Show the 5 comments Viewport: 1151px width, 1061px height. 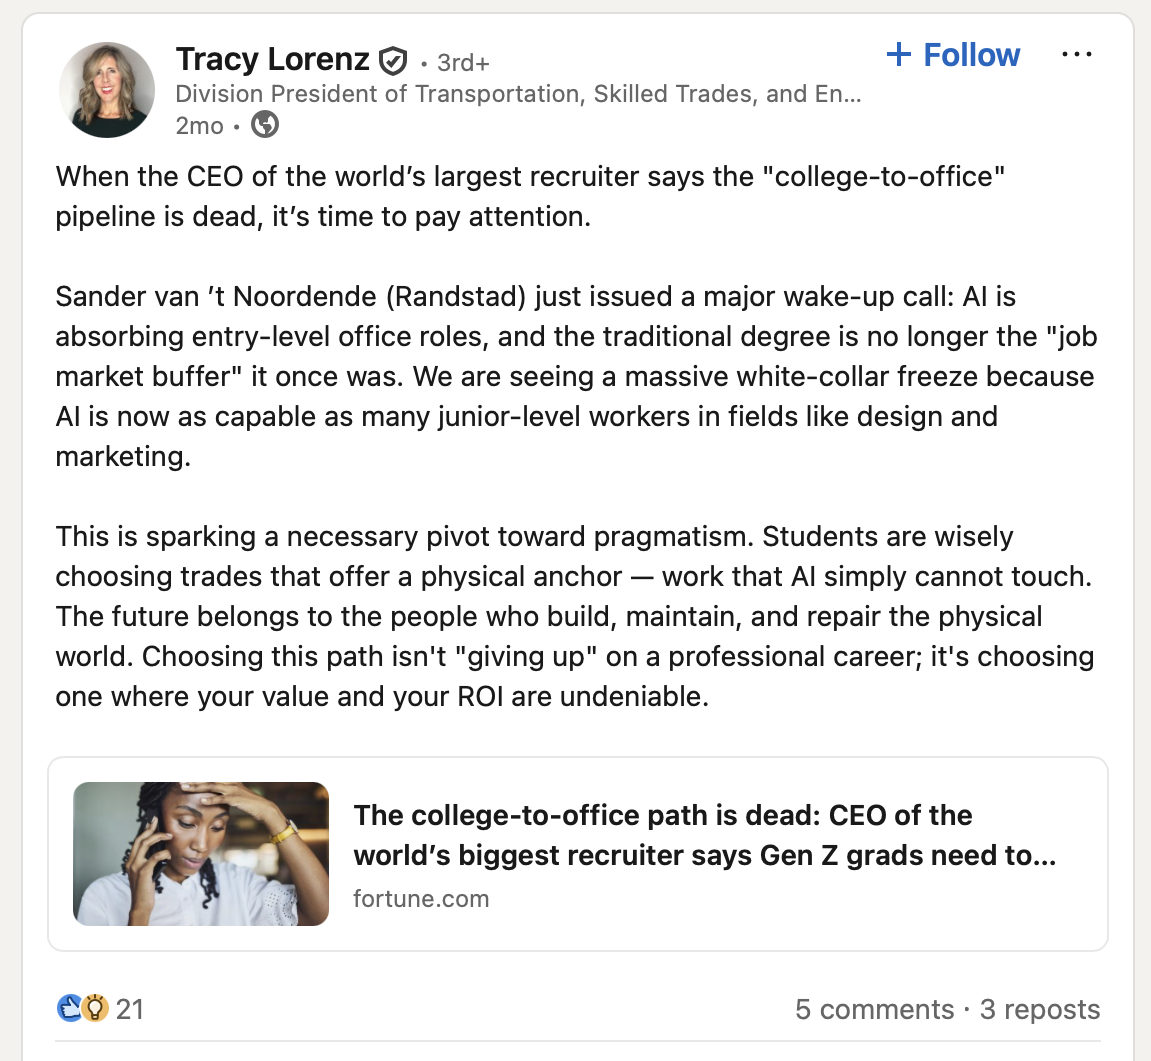pos(874,1009)
